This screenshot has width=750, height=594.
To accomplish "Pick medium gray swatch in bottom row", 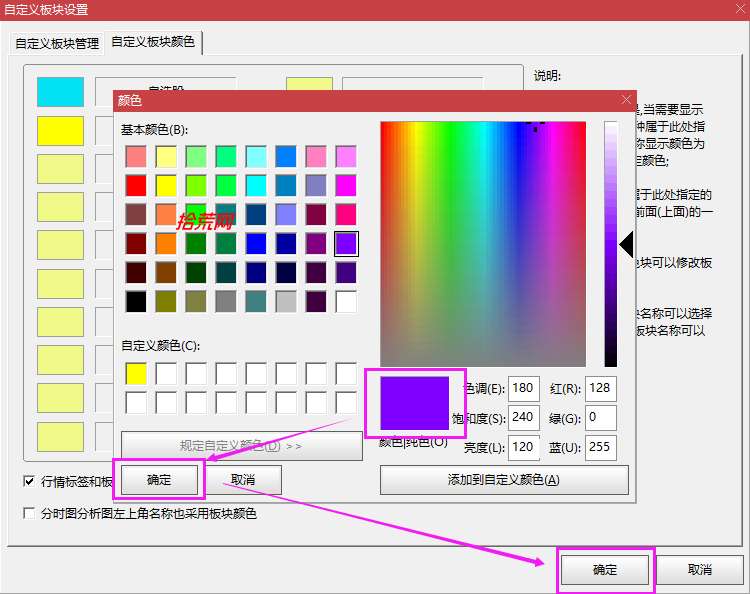I will 226,302.
